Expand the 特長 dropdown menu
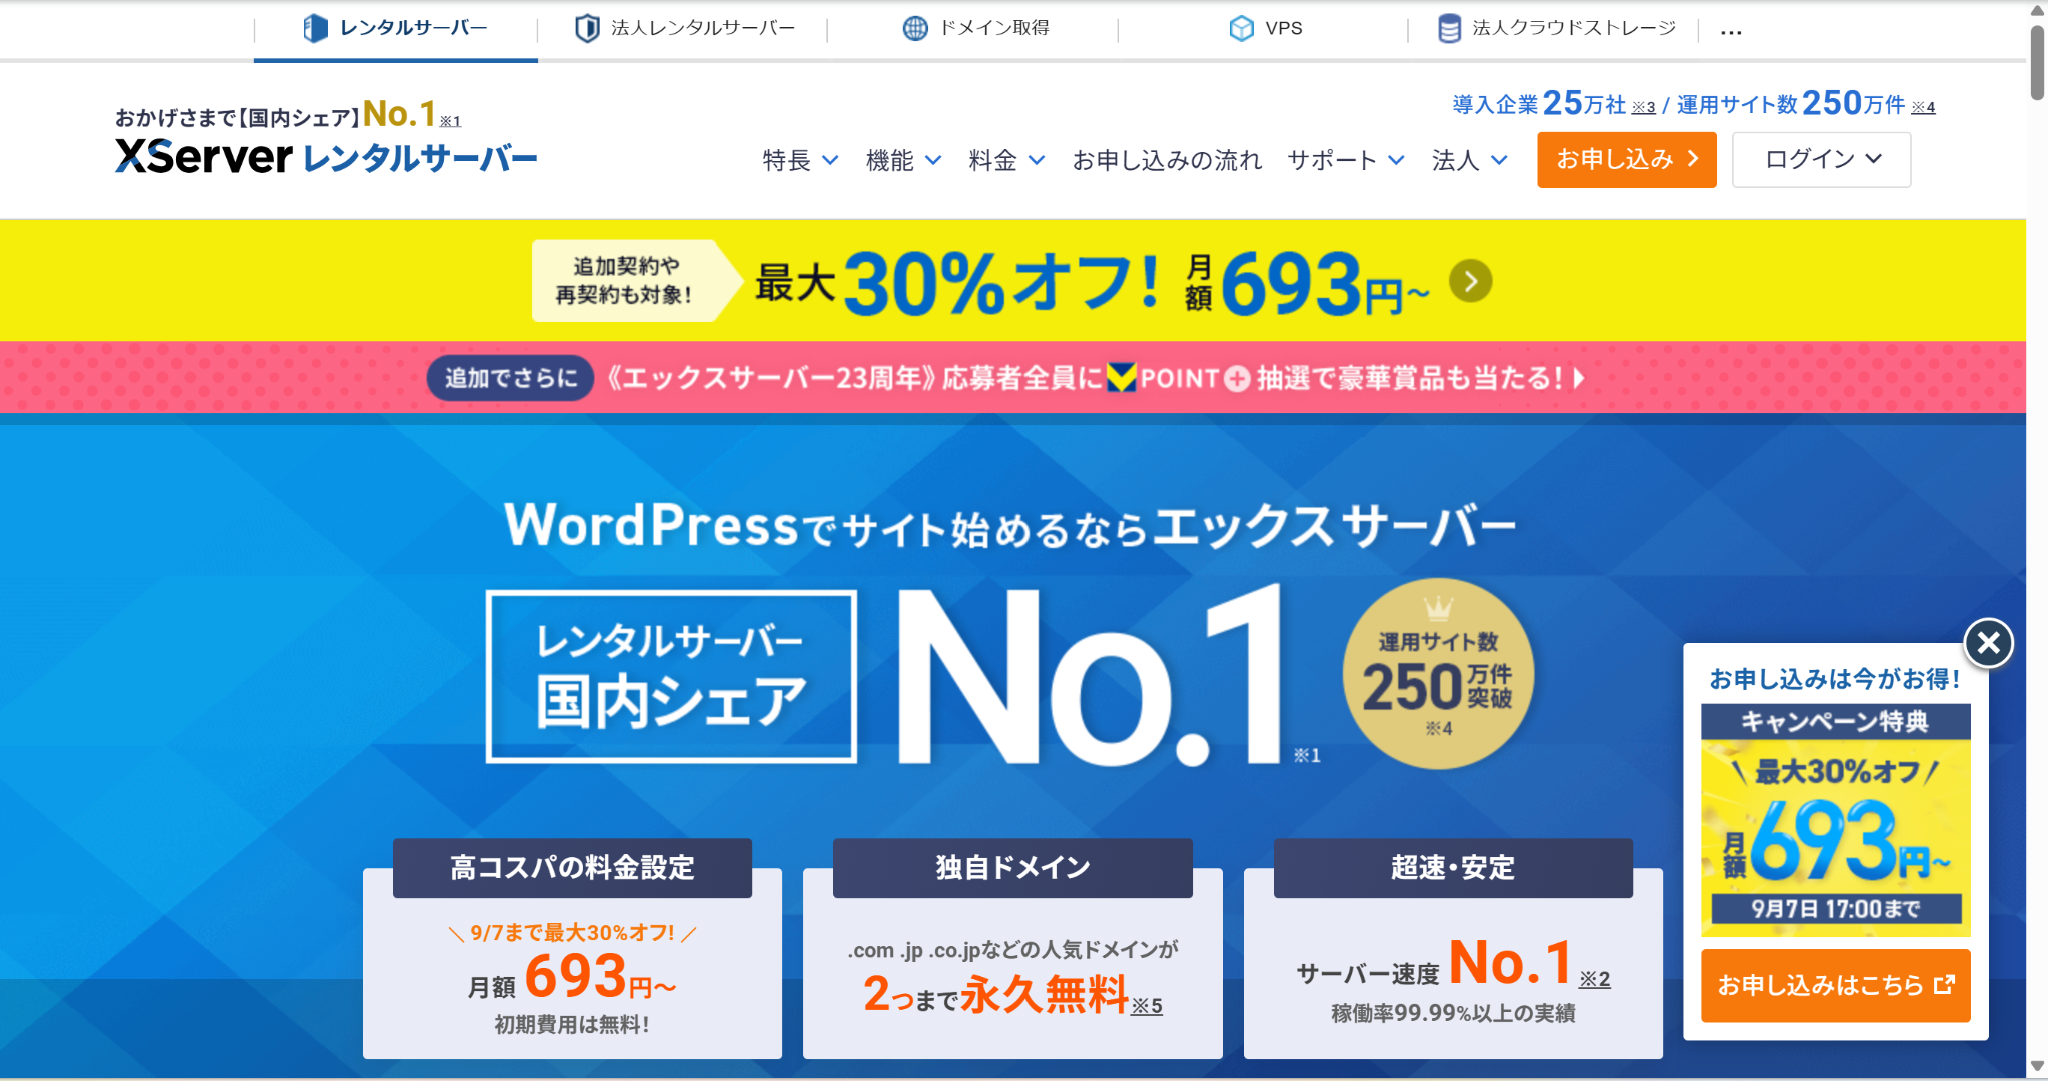The image size is (2048, 1081). tap(800, 160)
